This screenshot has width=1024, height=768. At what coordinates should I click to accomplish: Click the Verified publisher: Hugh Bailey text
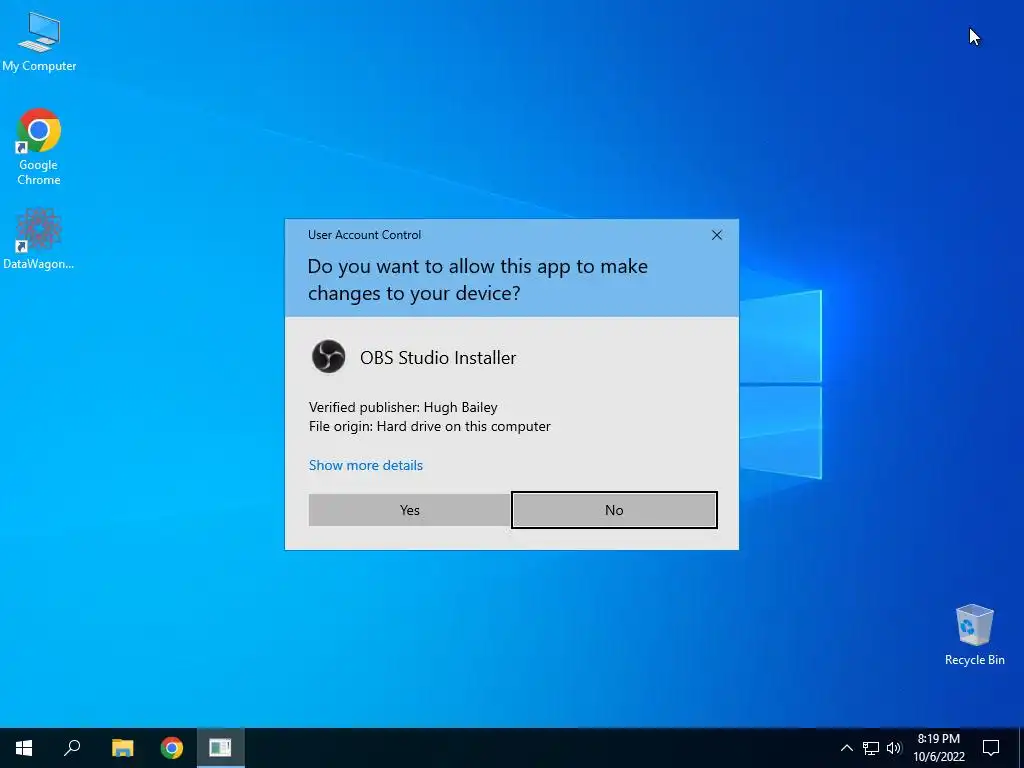(x=403, y=407)
